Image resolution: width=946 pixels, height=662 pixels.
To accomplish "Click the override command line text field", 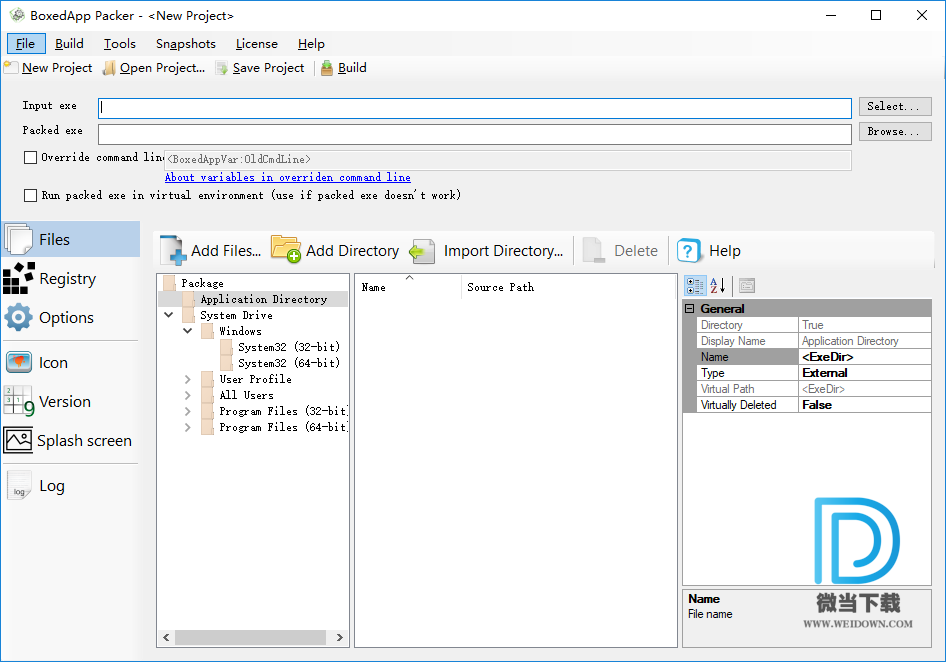I will [x=507, y=159].
